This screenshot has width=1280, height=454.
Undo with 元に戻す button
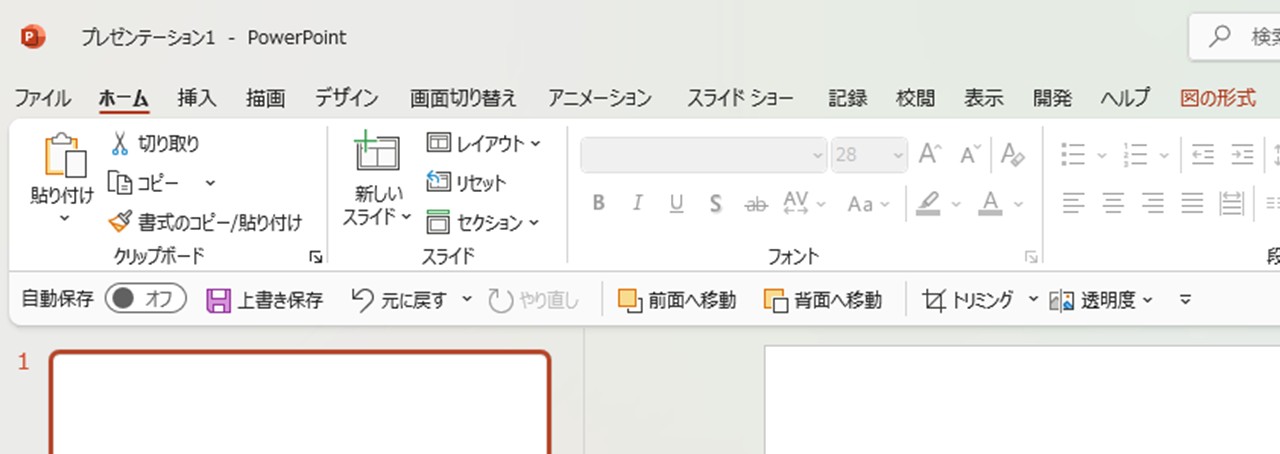click(400, 299)
